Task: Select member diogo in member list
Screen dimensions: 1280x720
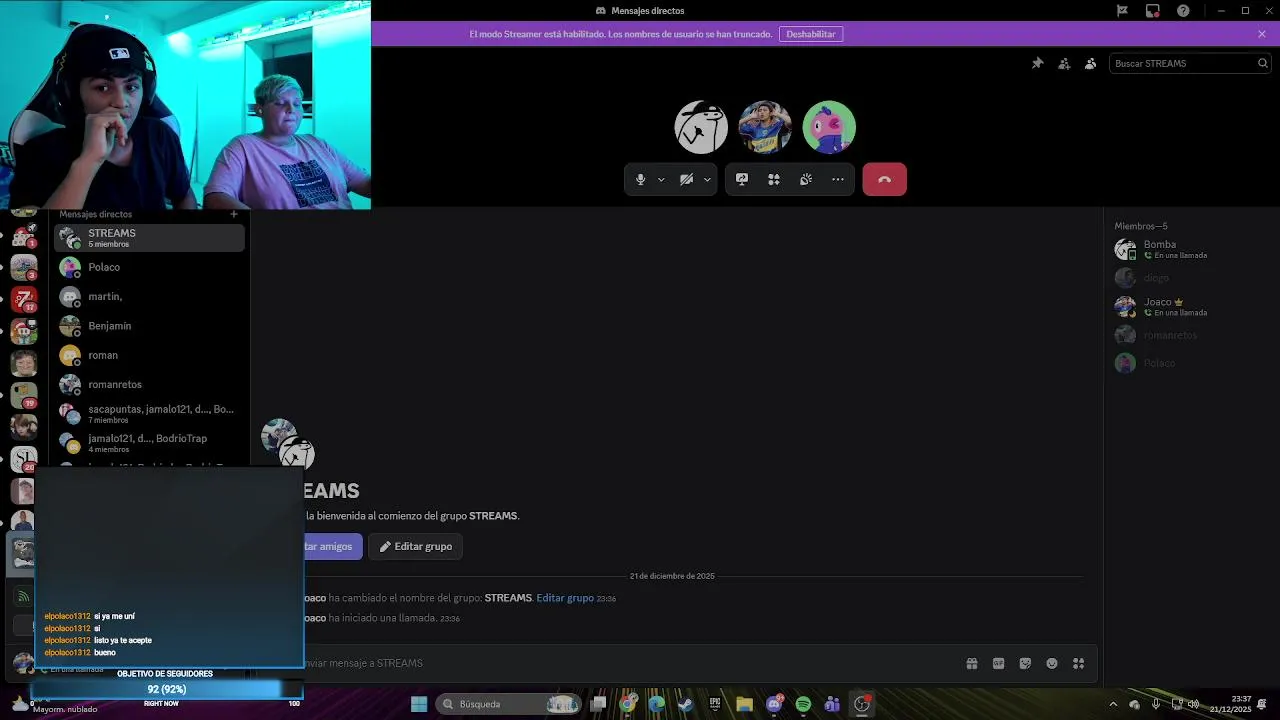Action: [x=1190, y=278]
